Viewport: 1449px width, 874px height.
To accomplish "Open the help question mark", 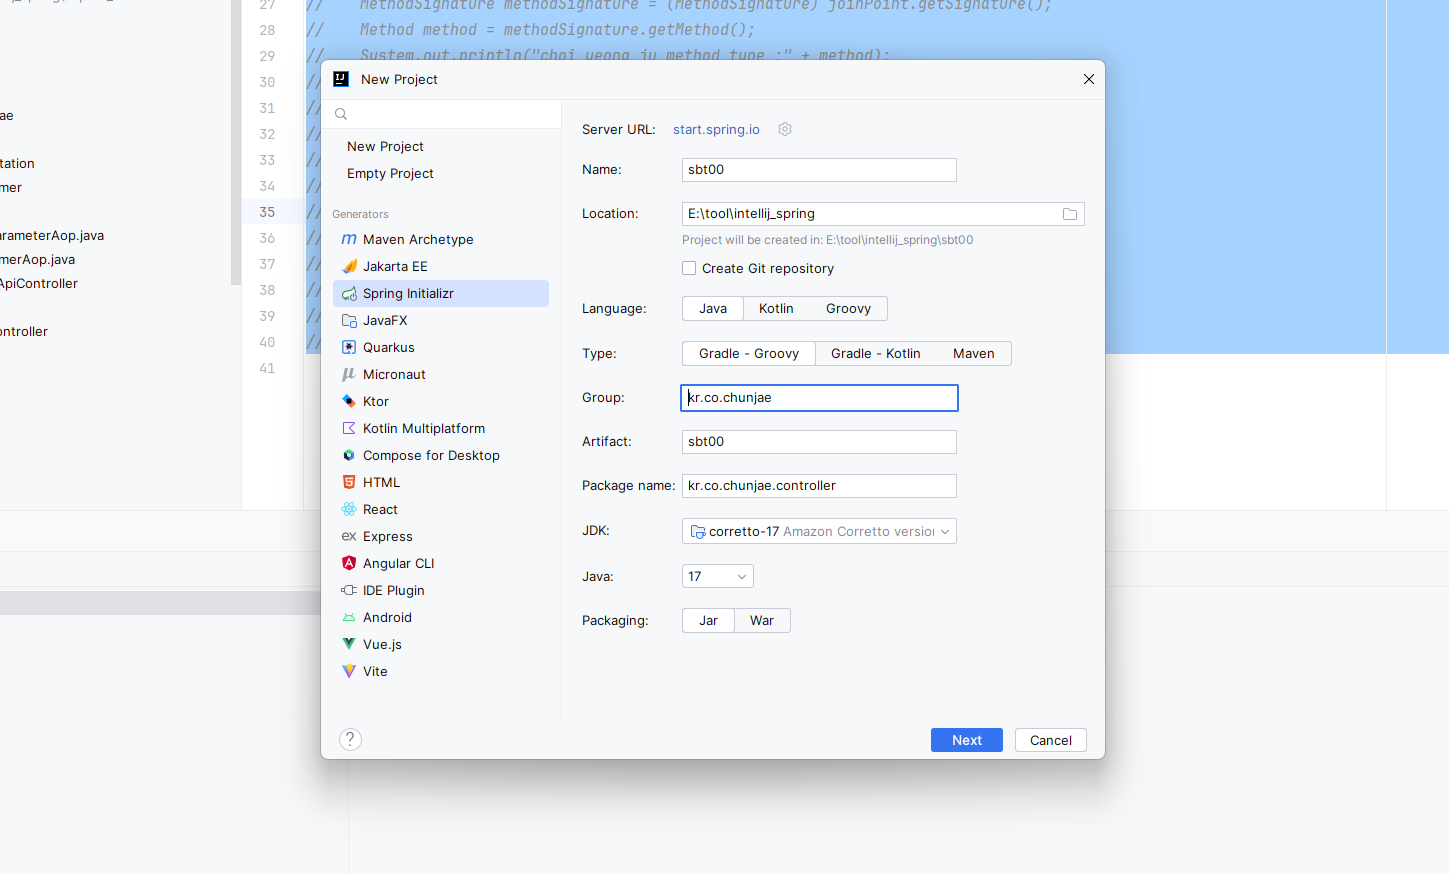I will [x=350, y=739].
